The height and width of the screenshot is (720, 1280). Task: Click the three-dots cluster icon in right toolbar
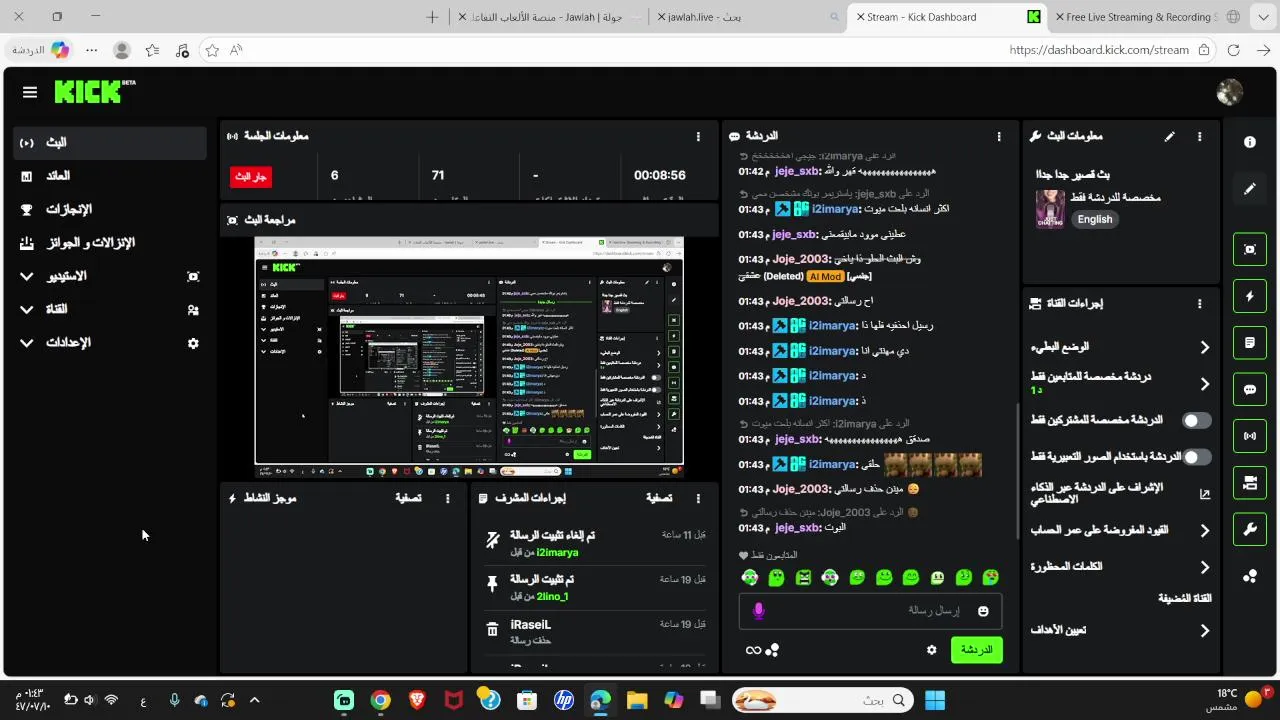(x=1250, y=576)
